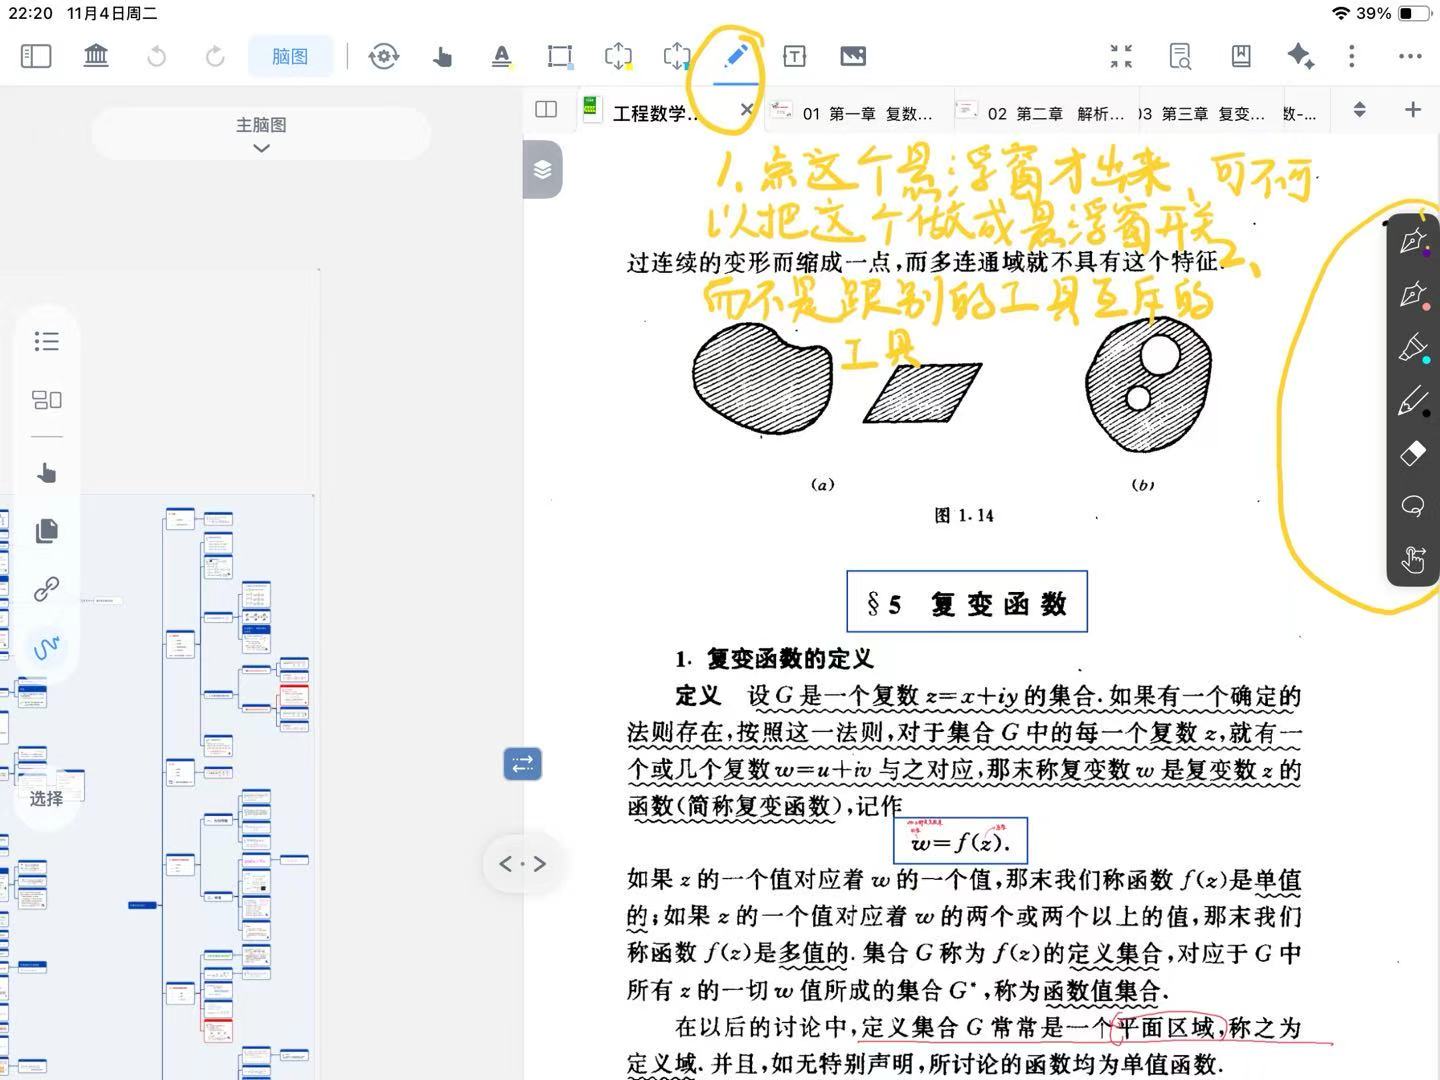Select the fountain pen with purple color dot
Image resolution: width=1440 pixels, height=1080 pixels.
1412,241
